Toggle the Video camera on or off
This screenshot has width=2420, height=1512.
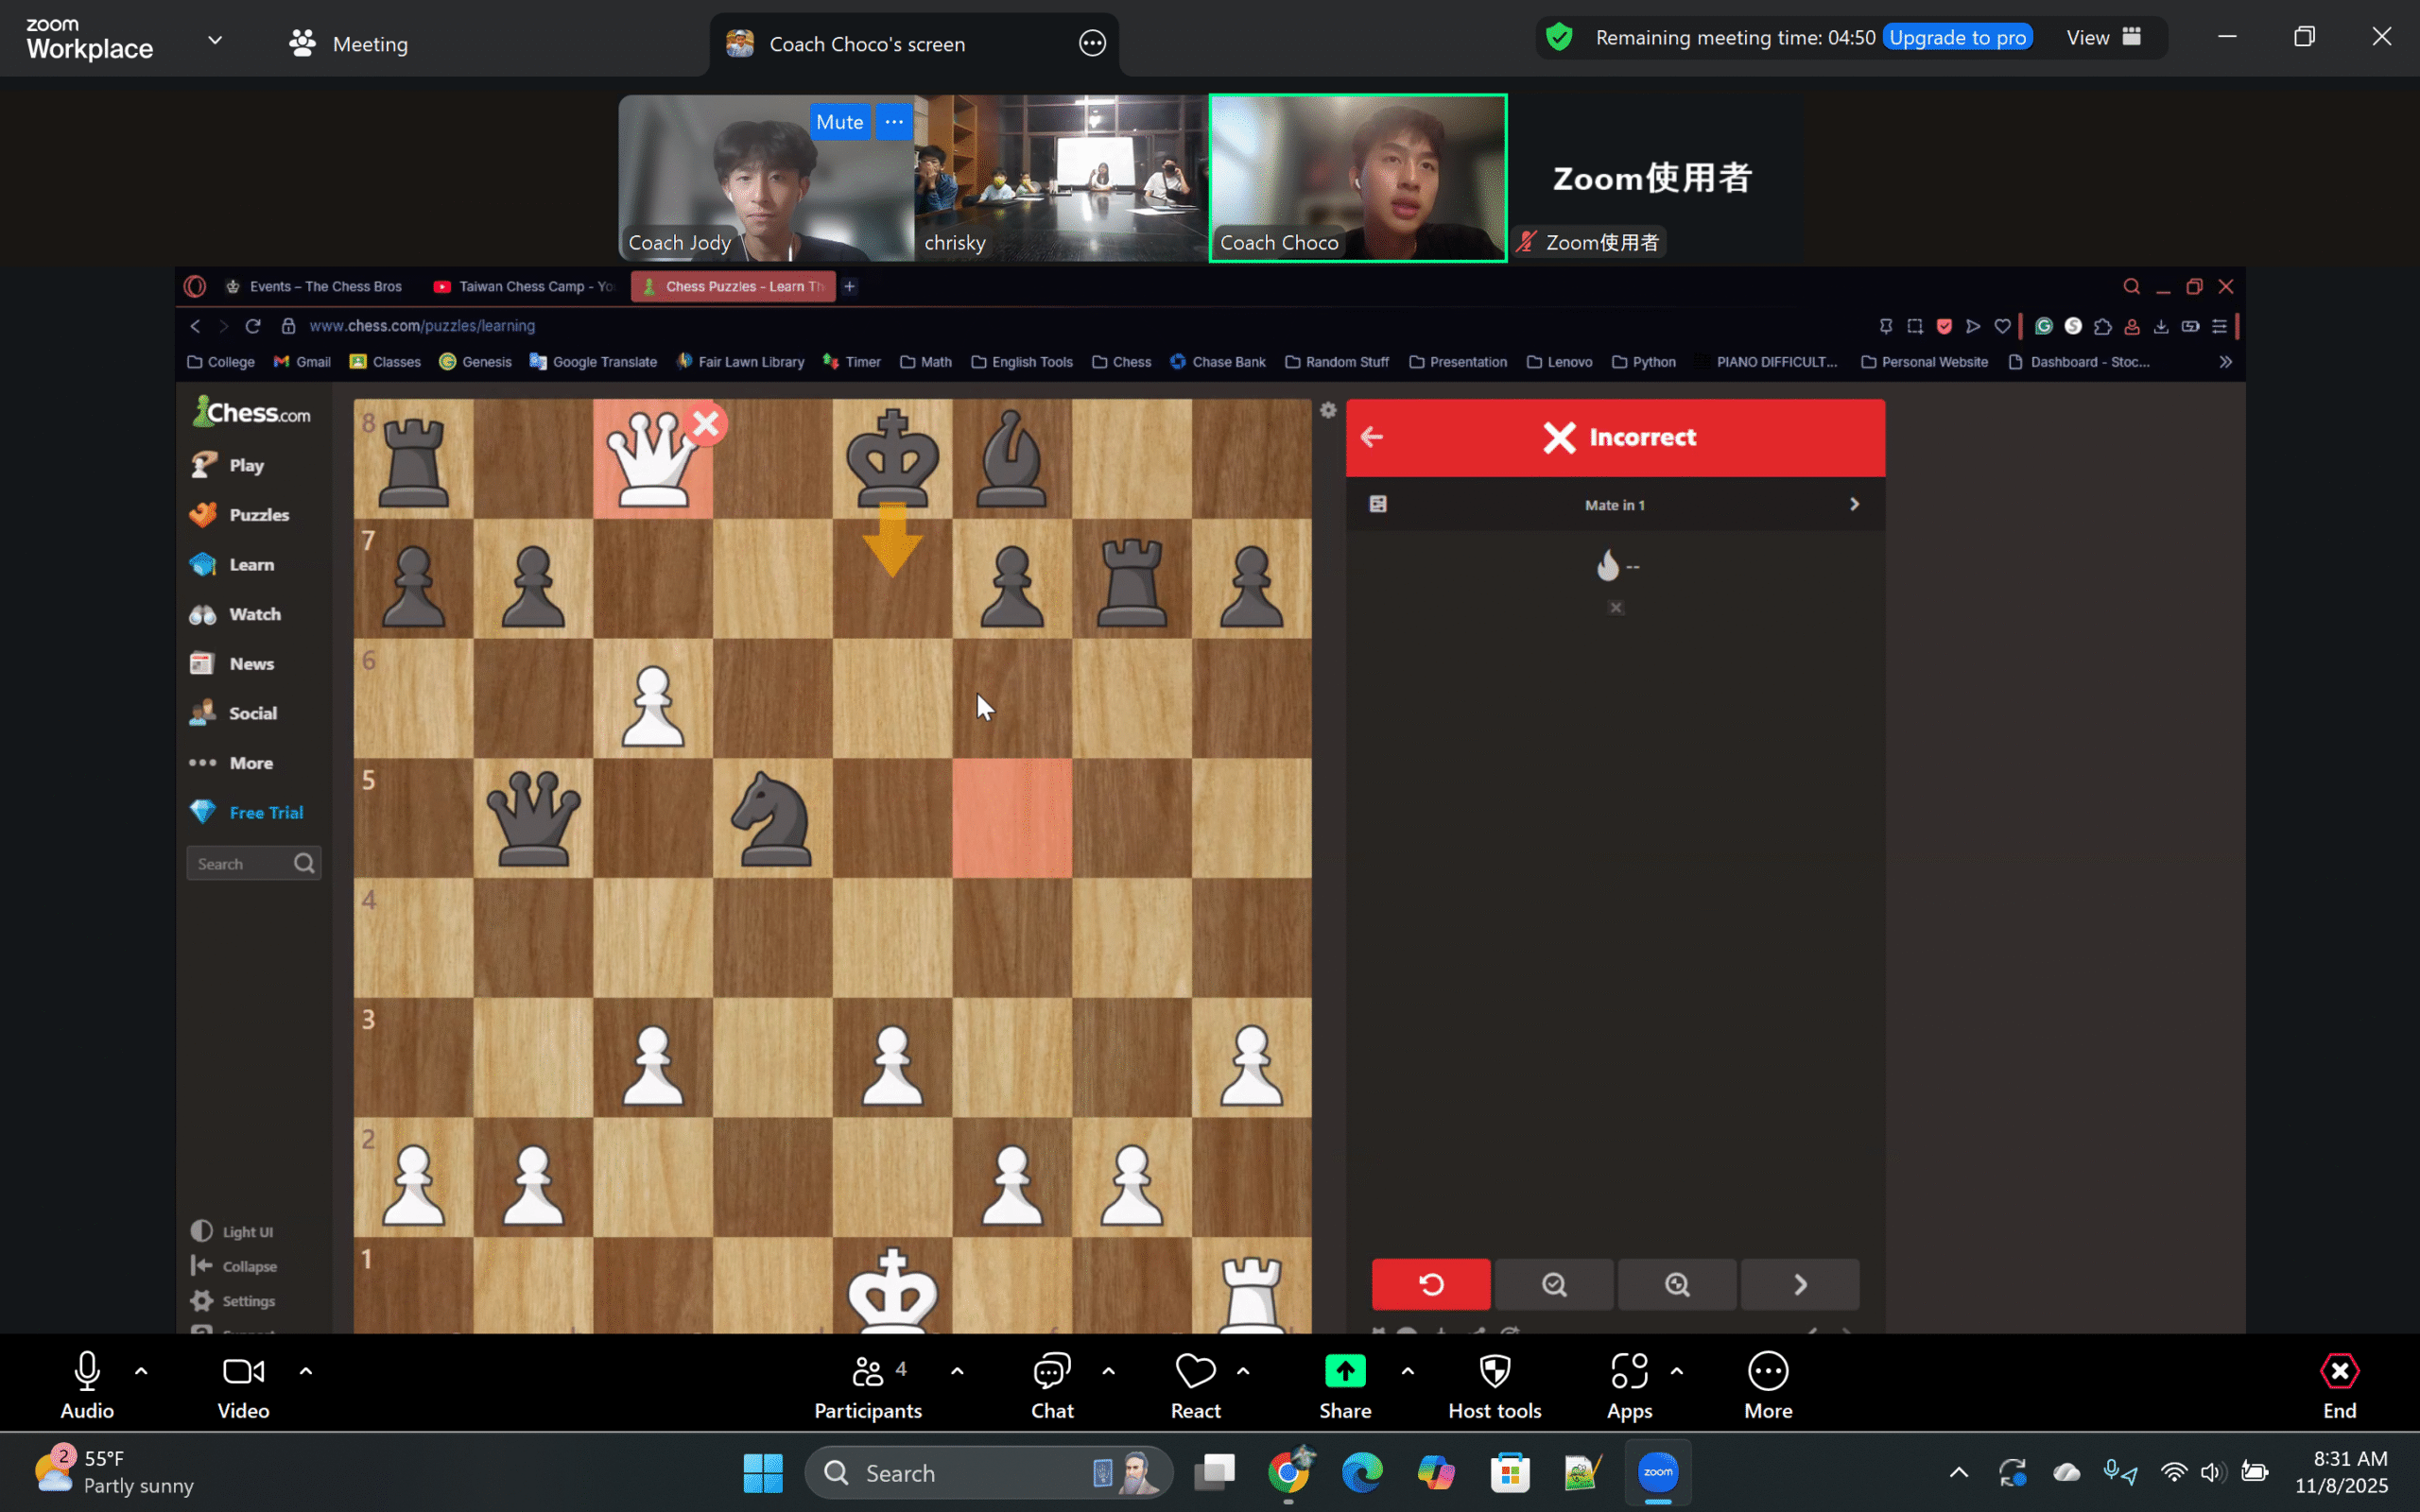(x=243, y=1372)
